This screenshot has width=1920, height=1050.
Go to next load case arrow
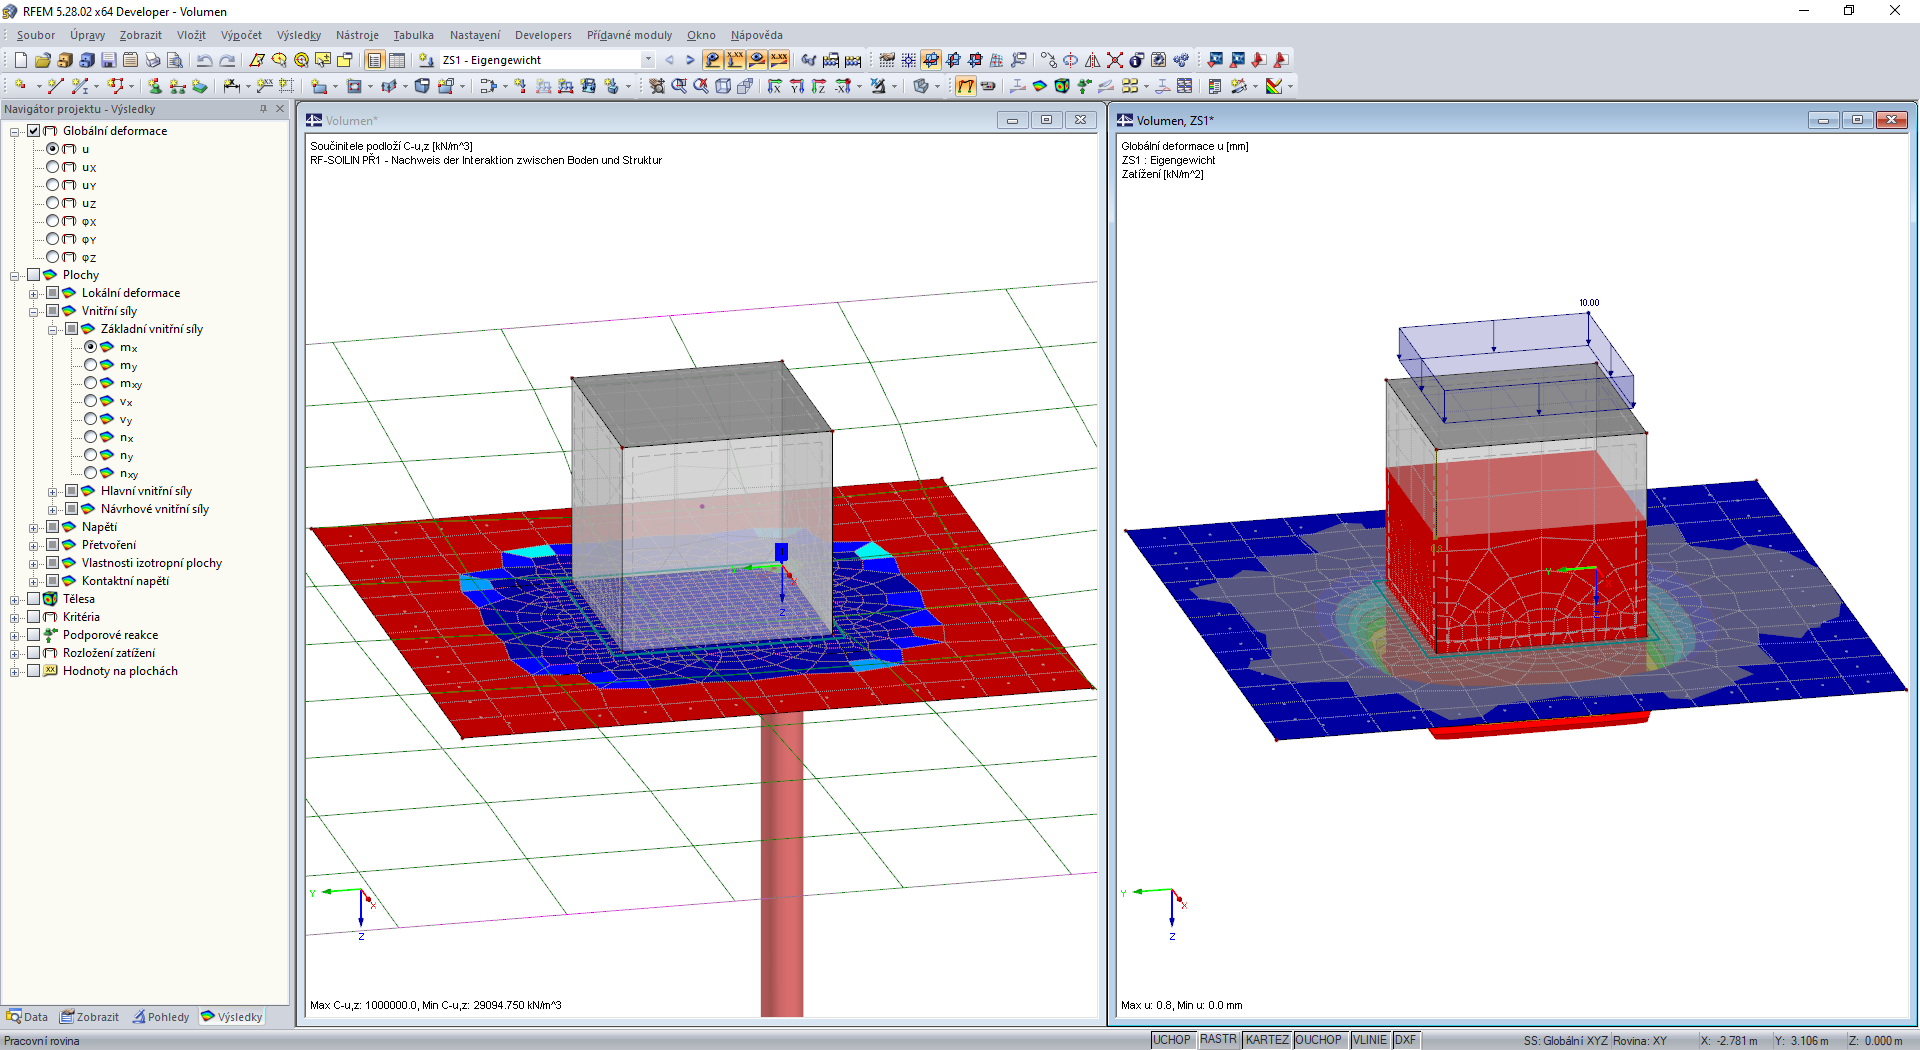click(690, 60)
